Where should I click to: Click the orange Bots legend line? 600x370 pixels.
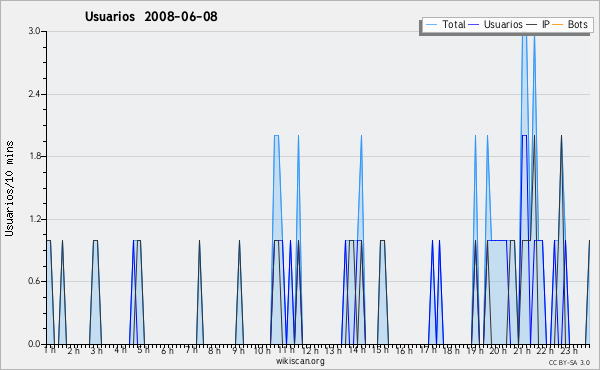(x=558, y=25)
